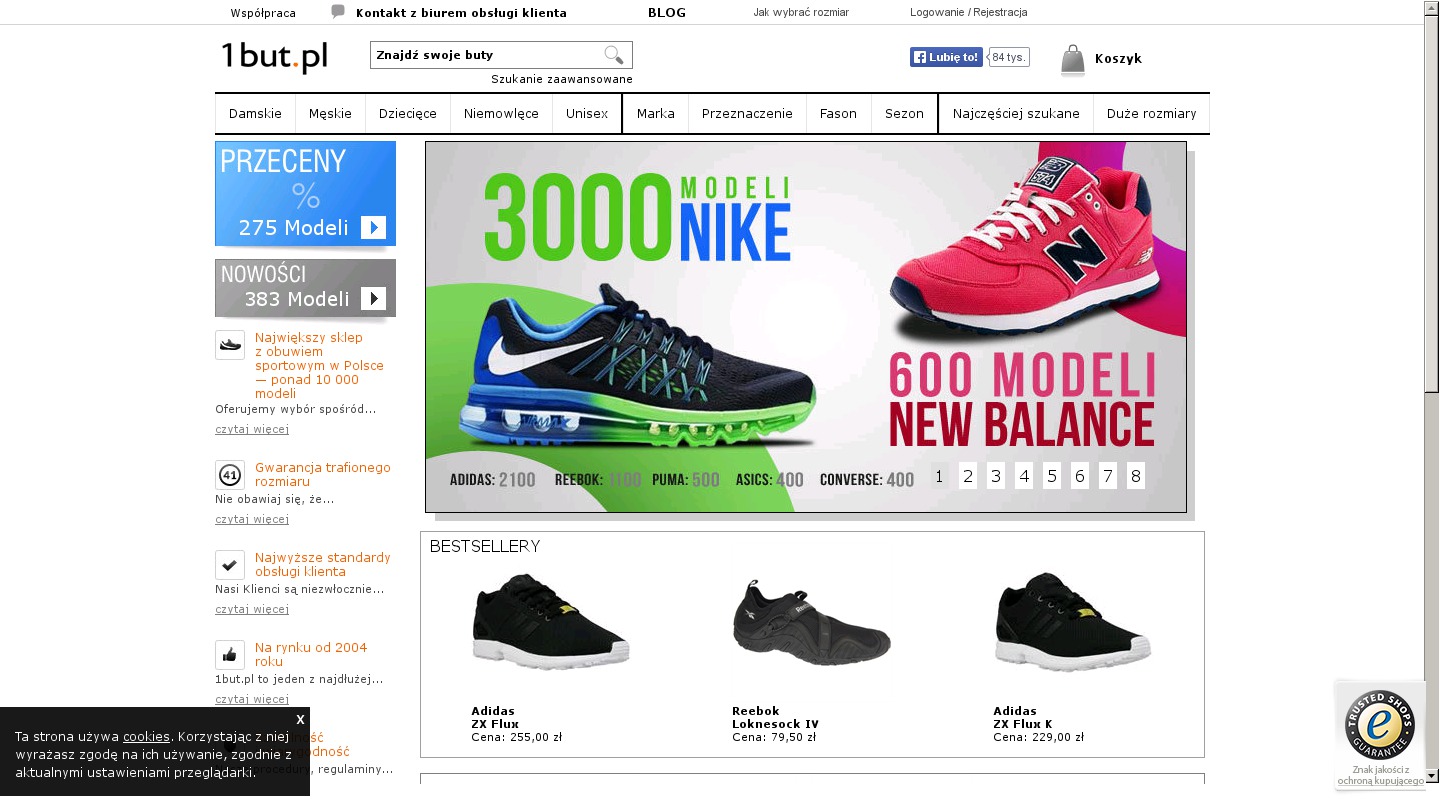Click the checkmark customer service icon
The image size is (1440, 800).
(230, 565)
